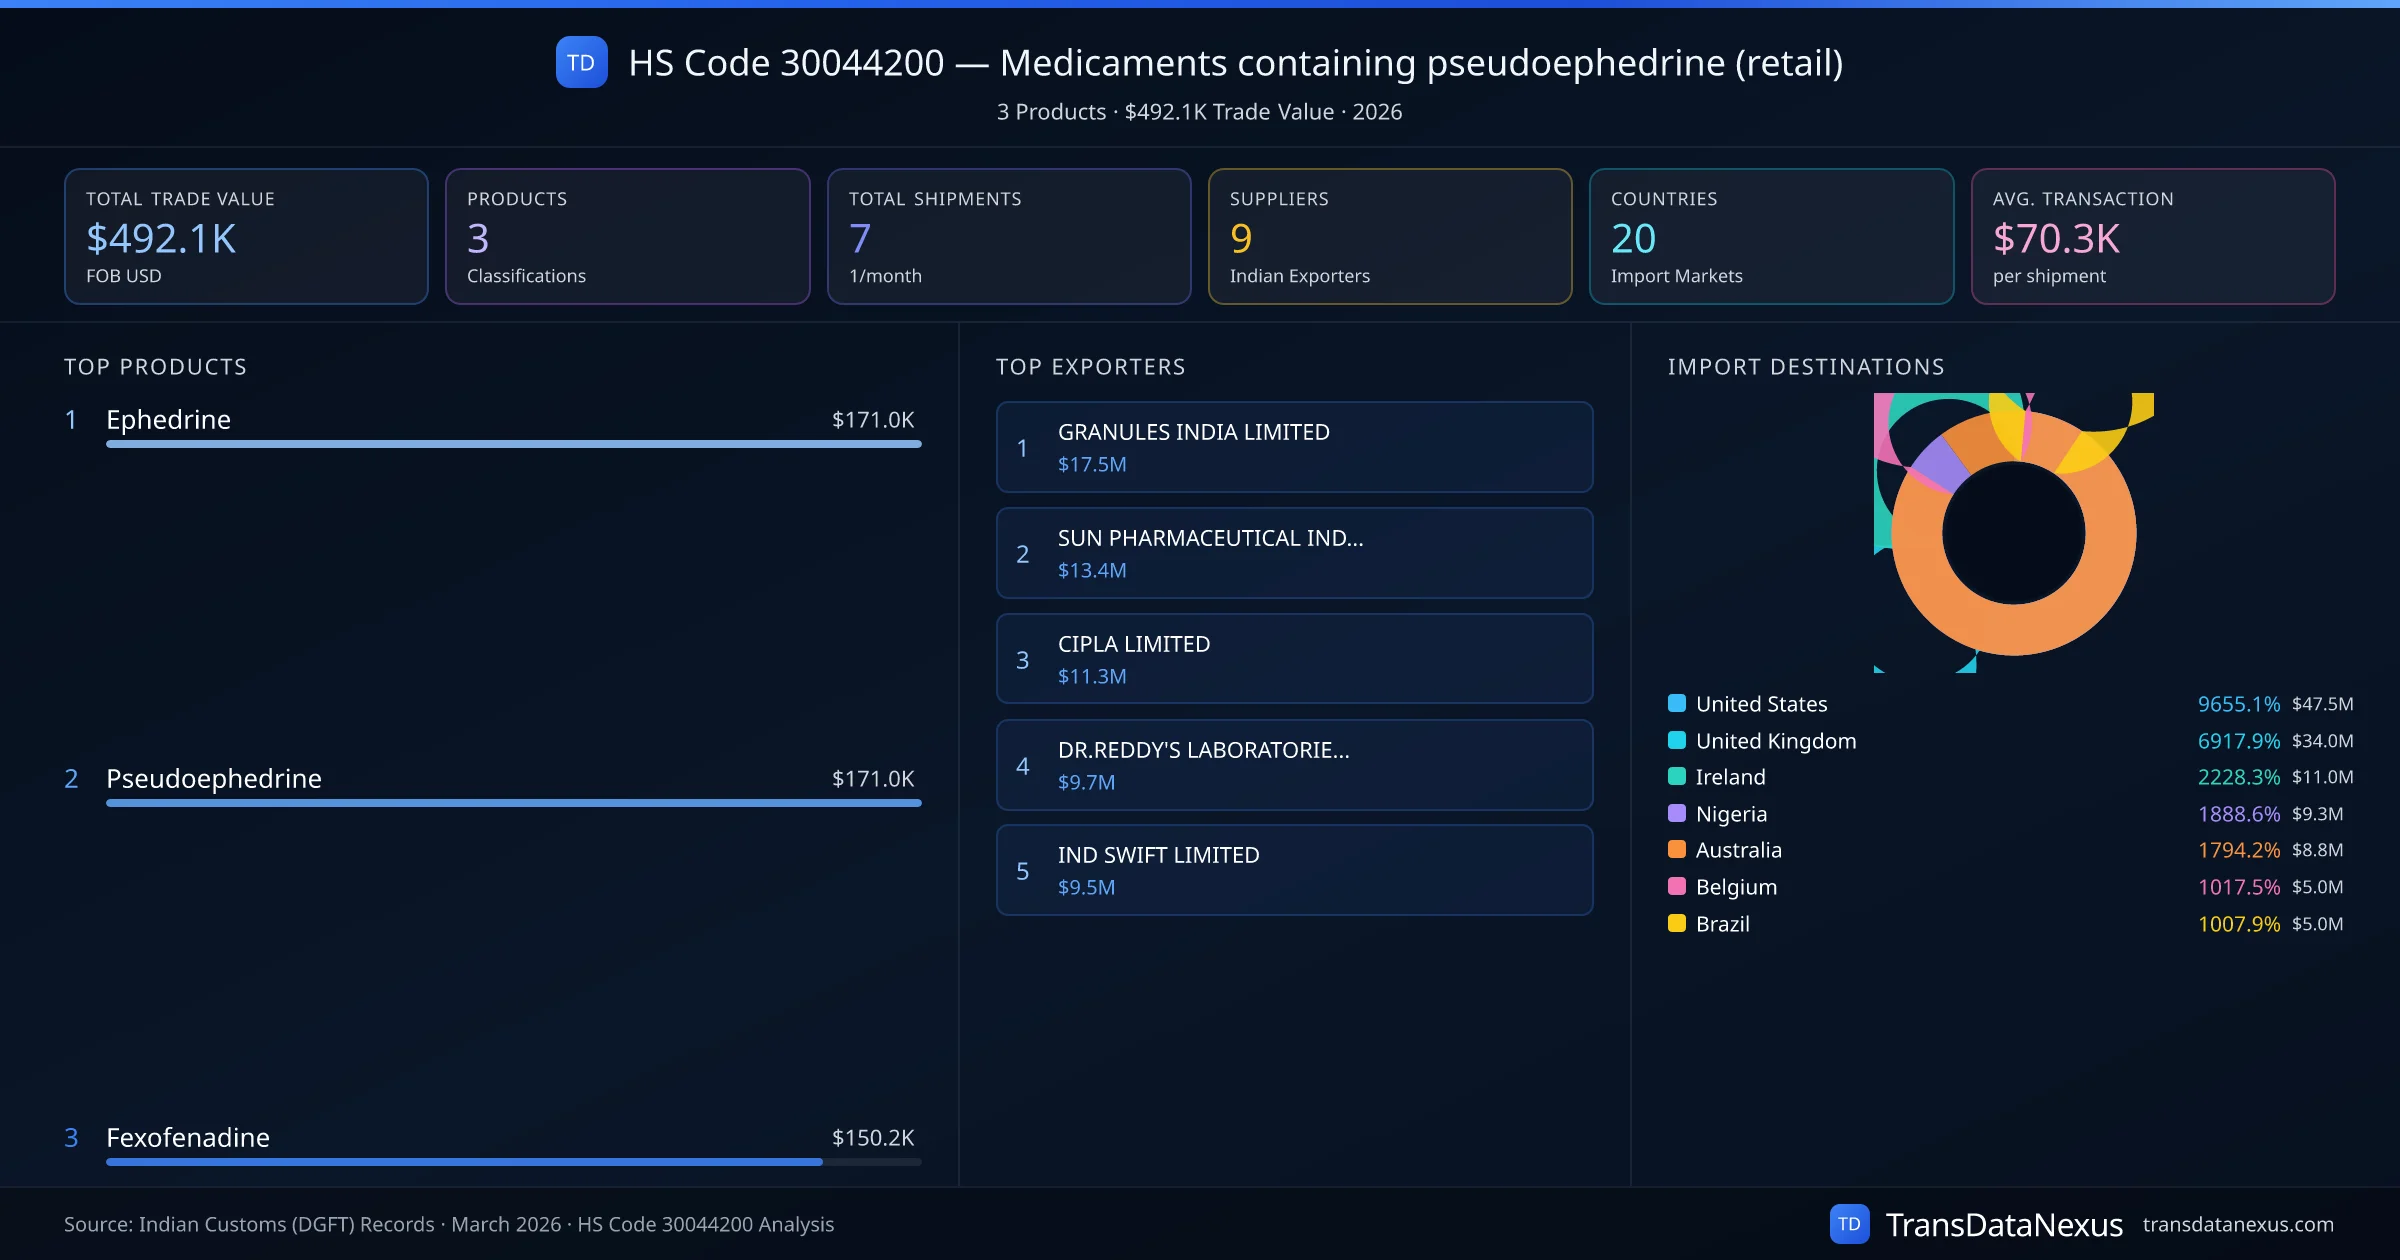Click the United States legend color square
Image resolution: width=2400 pixels, height=1260 pixels.
coord(1677,703)
